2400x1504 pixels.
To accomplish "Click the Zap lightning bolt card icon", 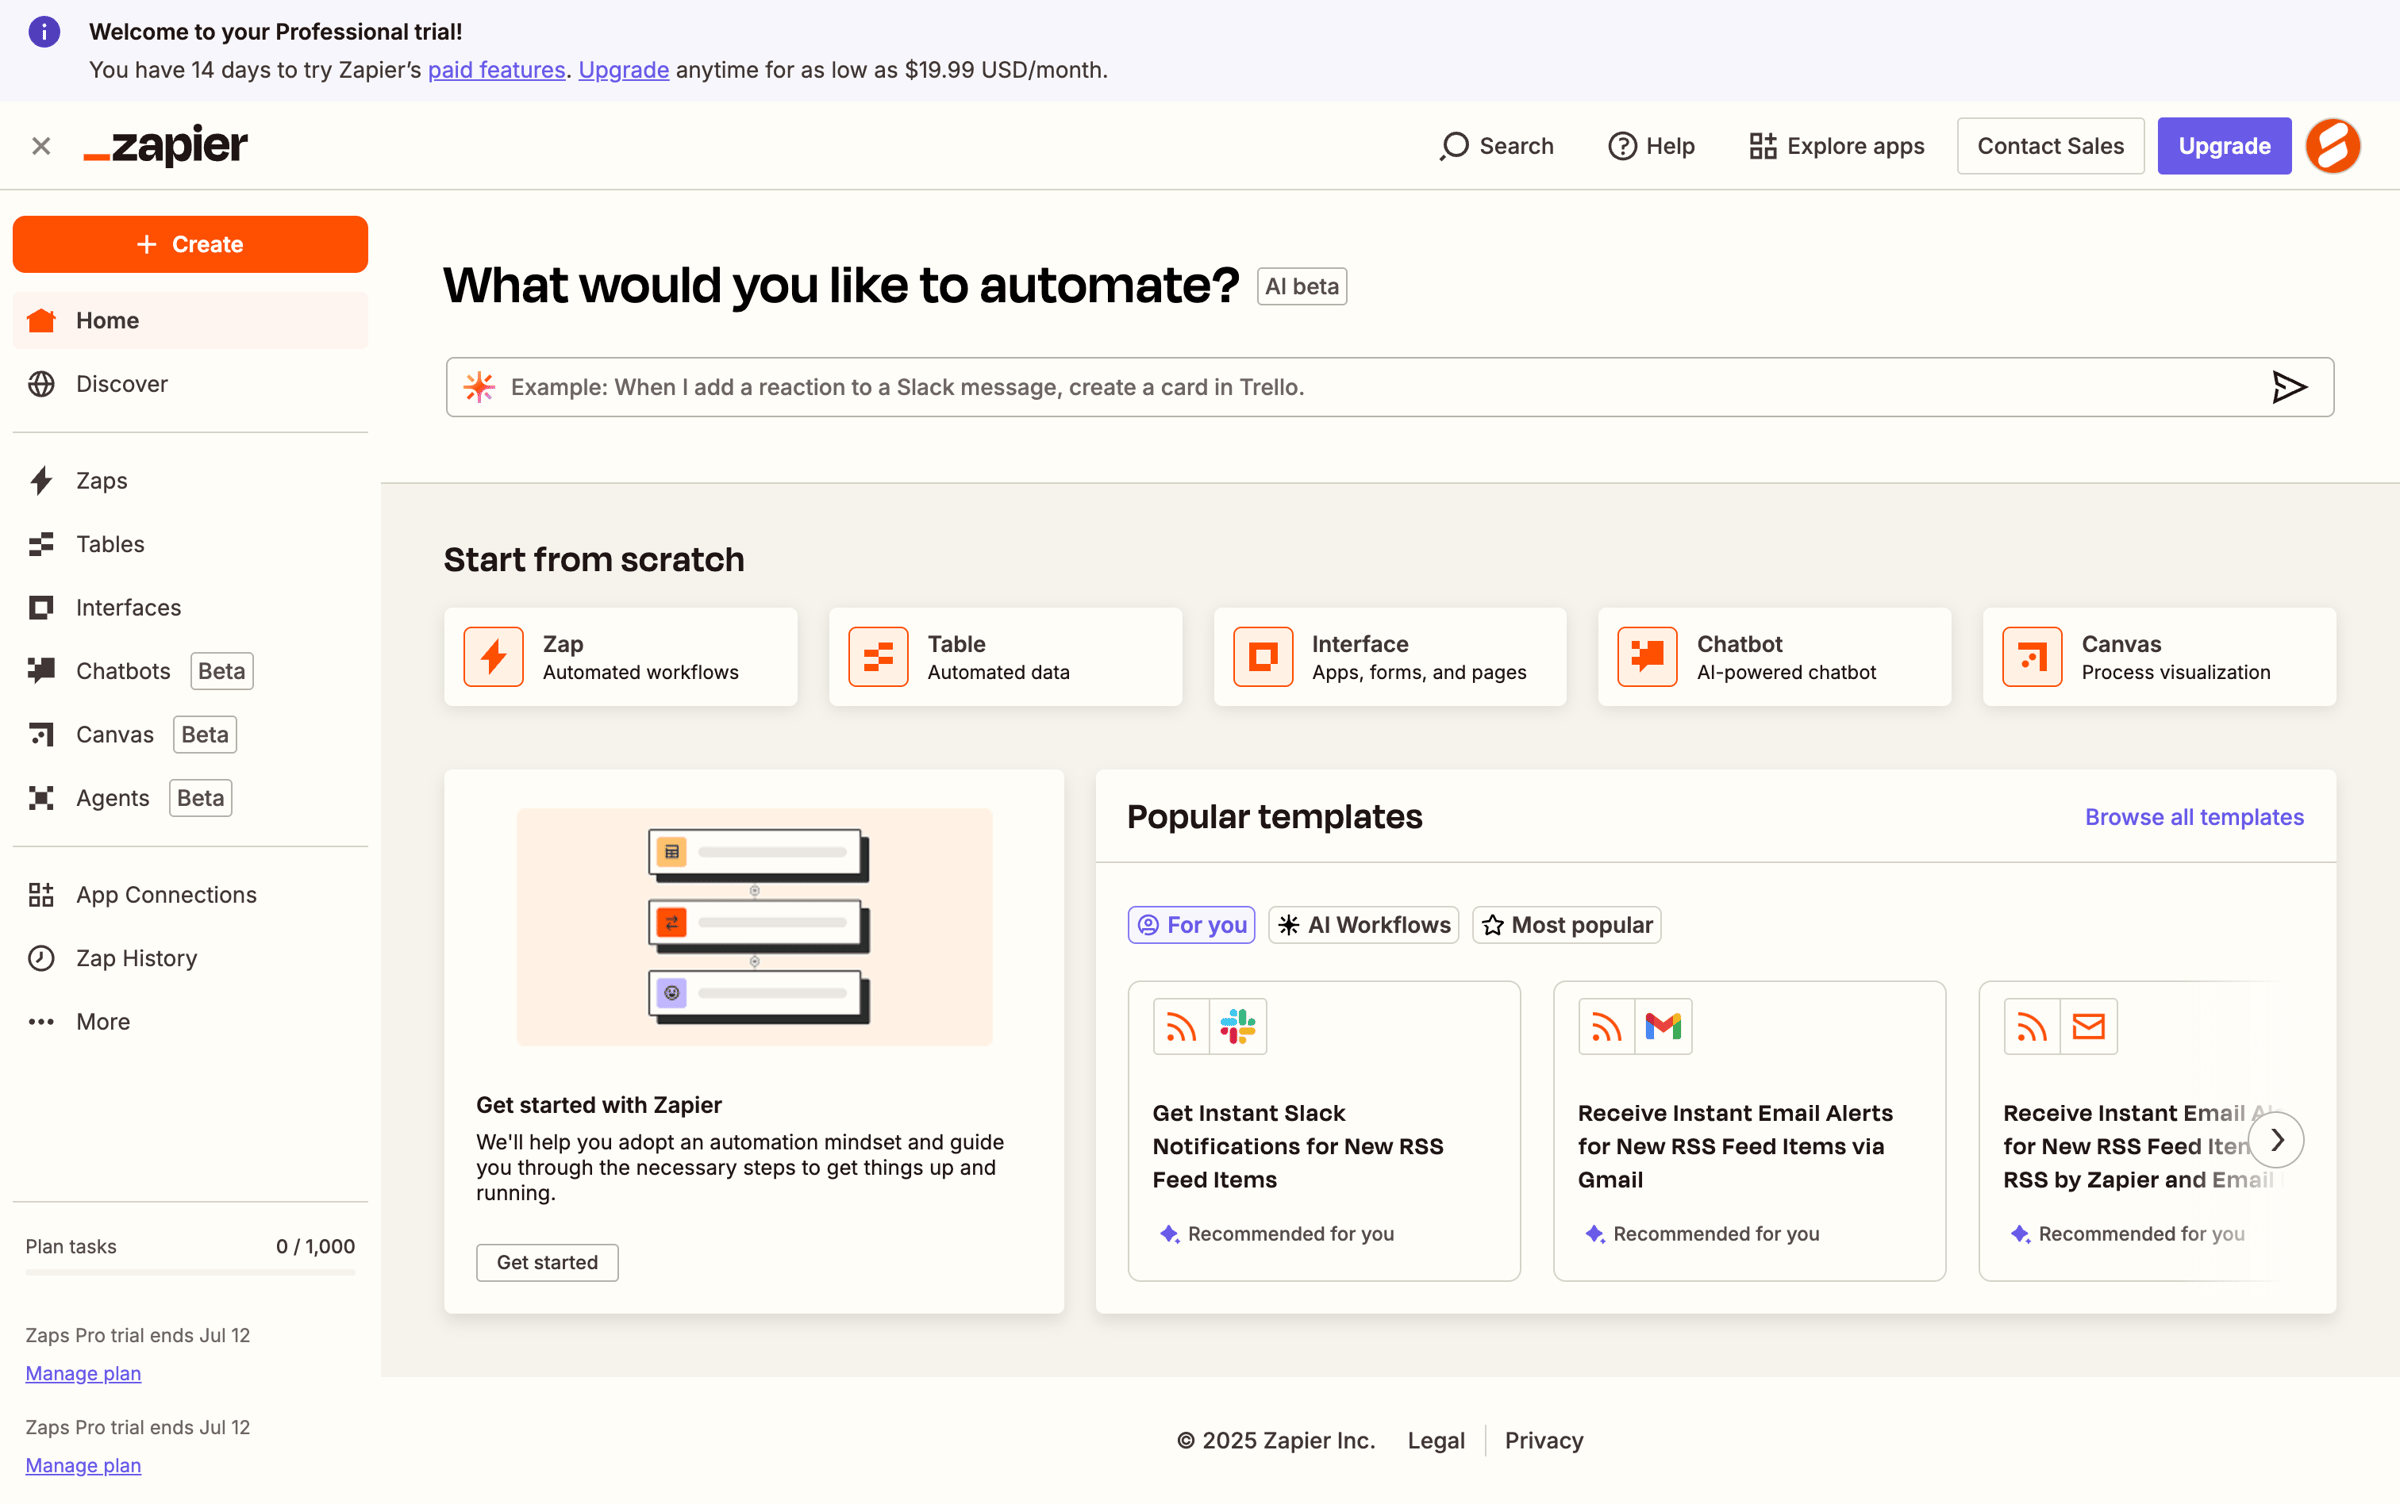I will tap(493, 657).
